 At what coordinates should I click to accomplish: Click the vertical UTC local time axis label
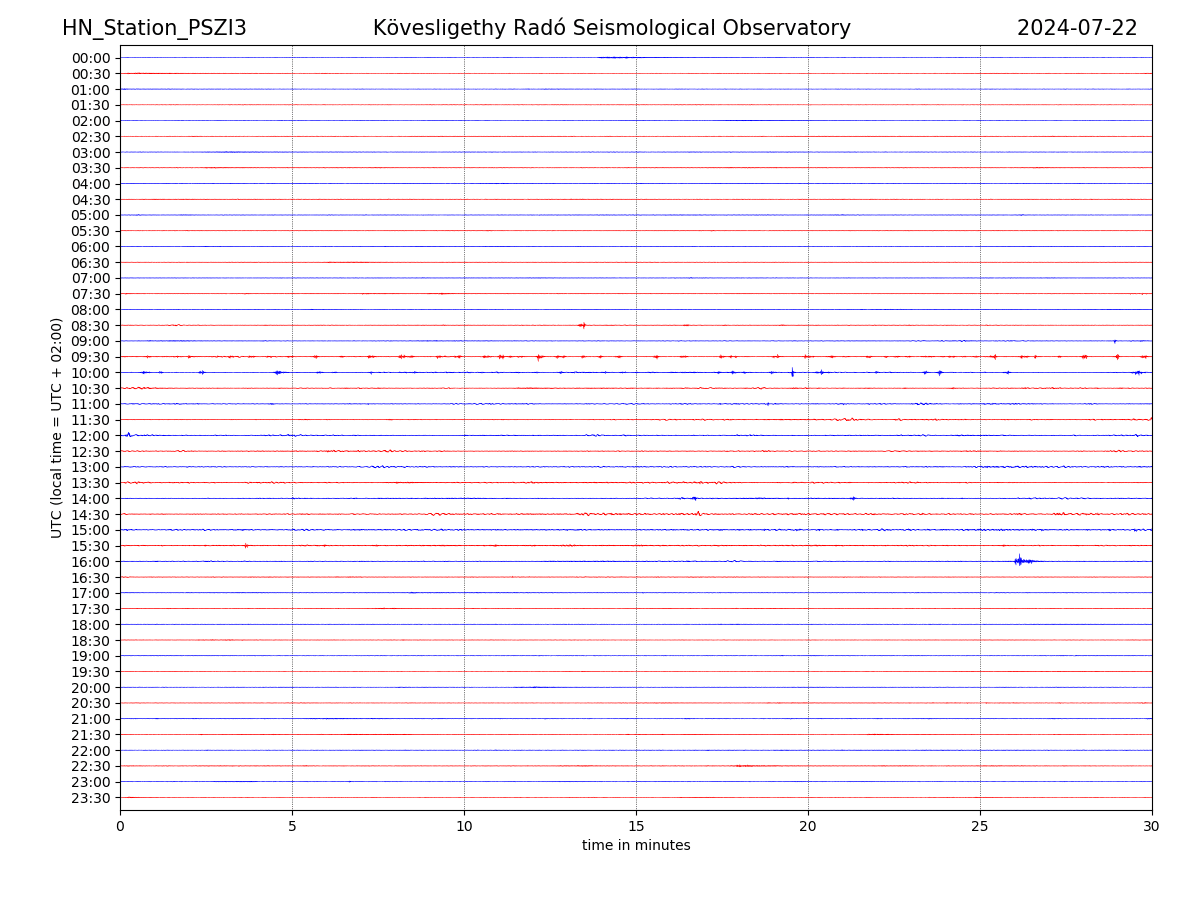57,427
